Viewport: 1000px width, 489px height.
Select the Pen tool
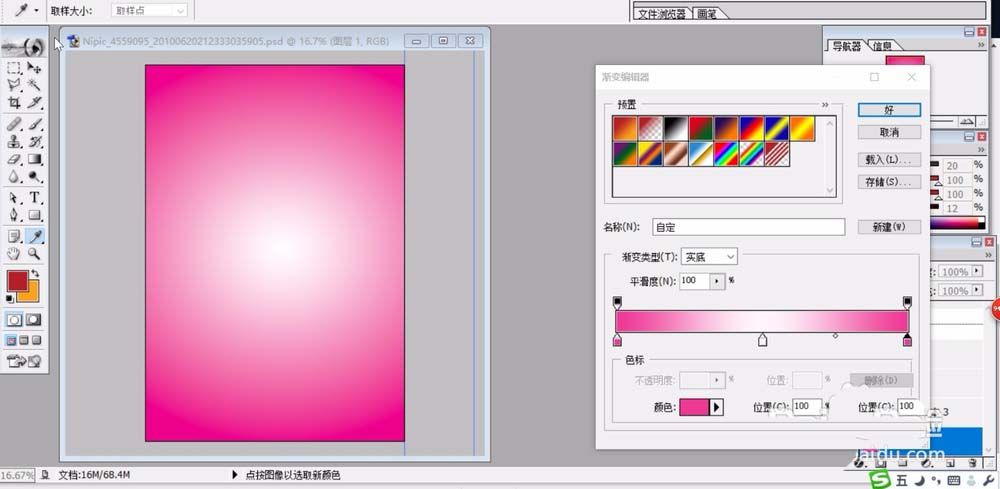[14, 215]
